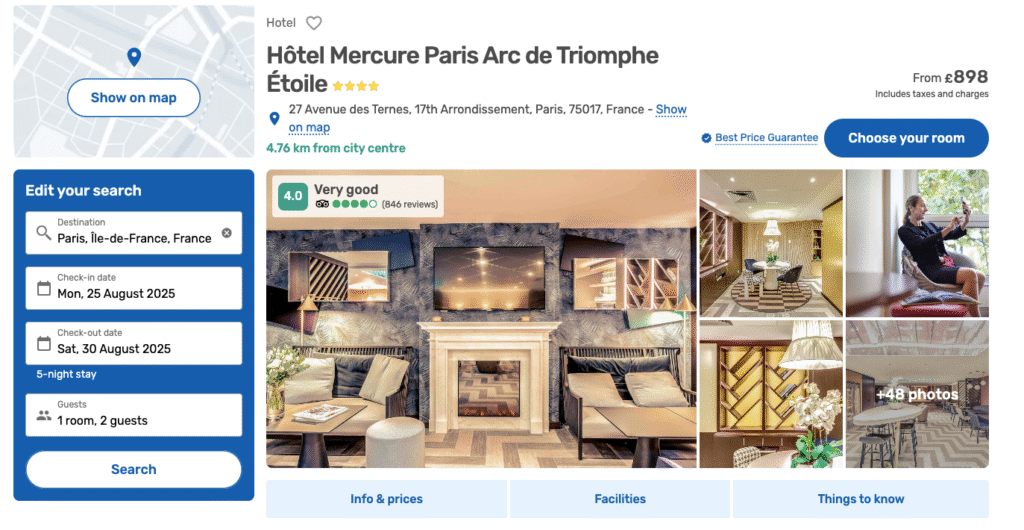
Task: Go to the Things to know tab
Action: (x=861, y=499)
